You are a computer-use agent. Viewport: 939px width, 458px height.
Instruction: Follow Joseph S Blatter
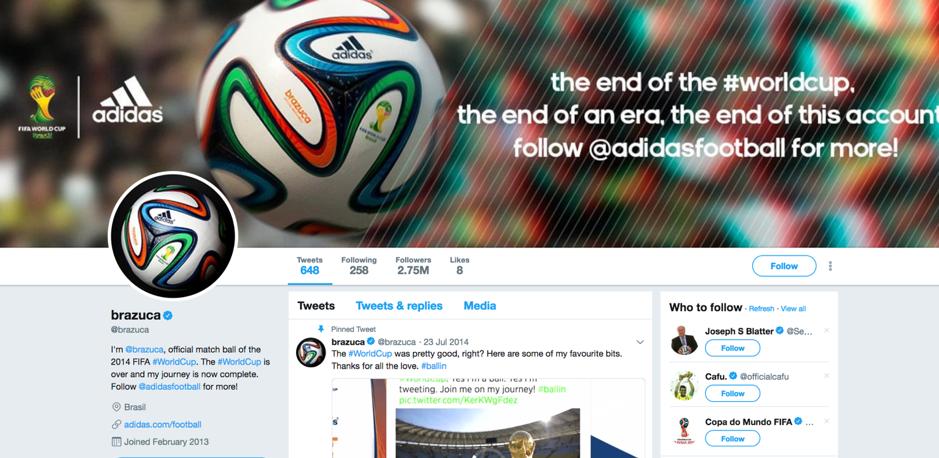tap(732, 348)
